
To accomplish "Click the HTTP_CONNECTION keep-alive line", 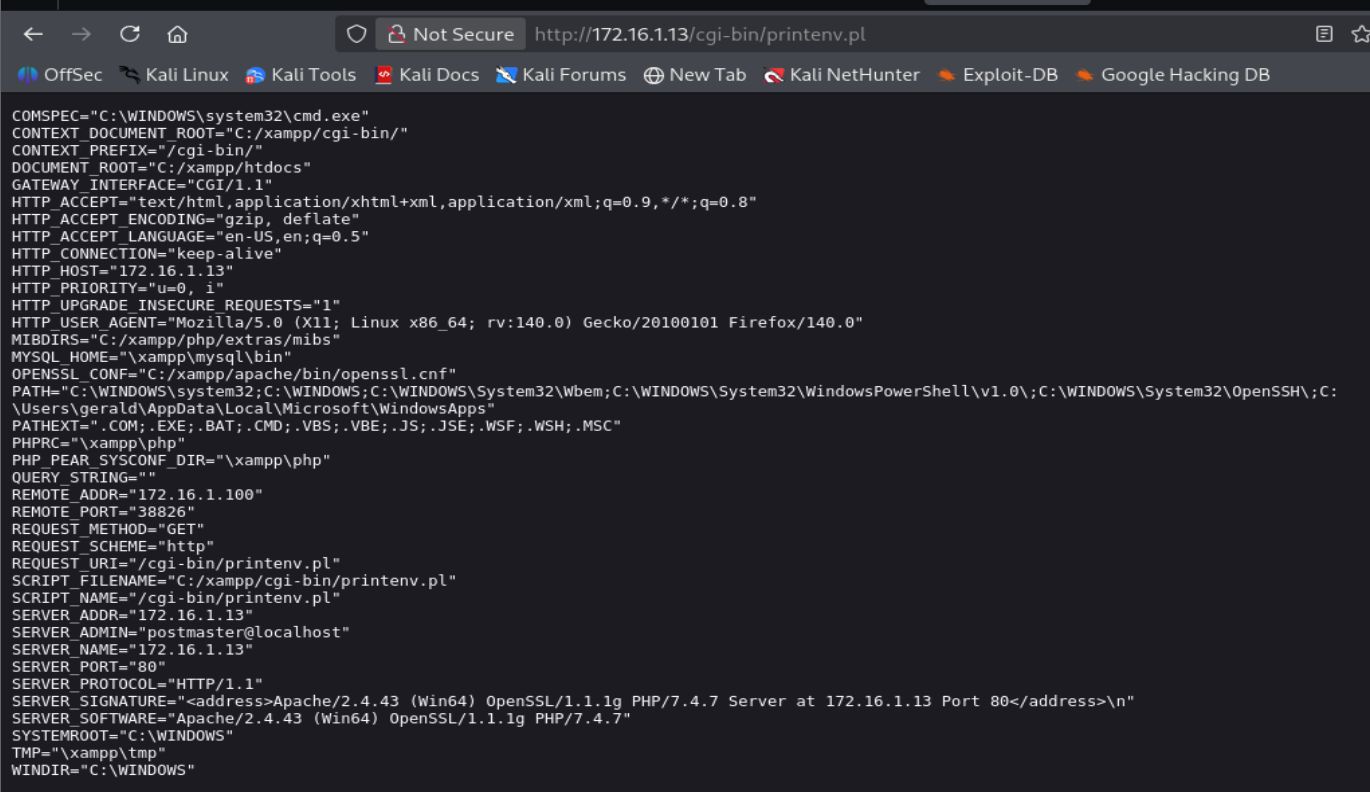I will point(147,253).
